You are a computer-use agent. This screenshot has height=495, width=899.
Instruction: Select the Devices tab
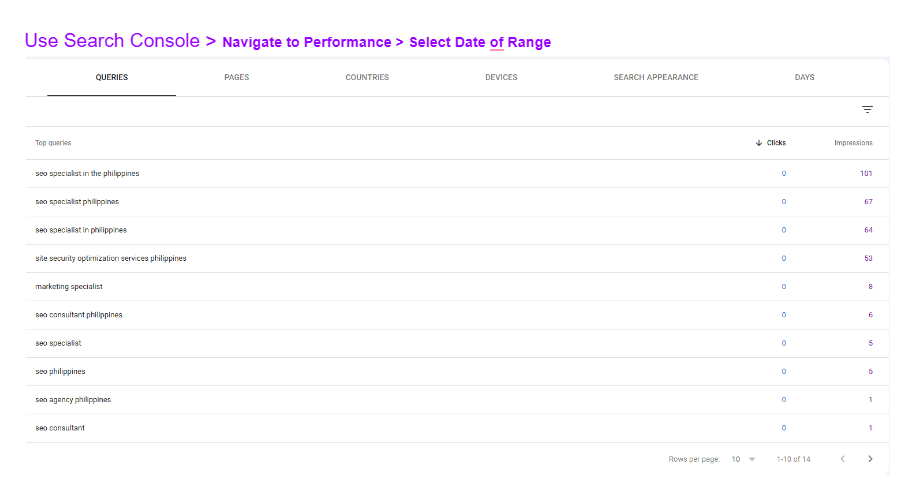coord(501,77)
